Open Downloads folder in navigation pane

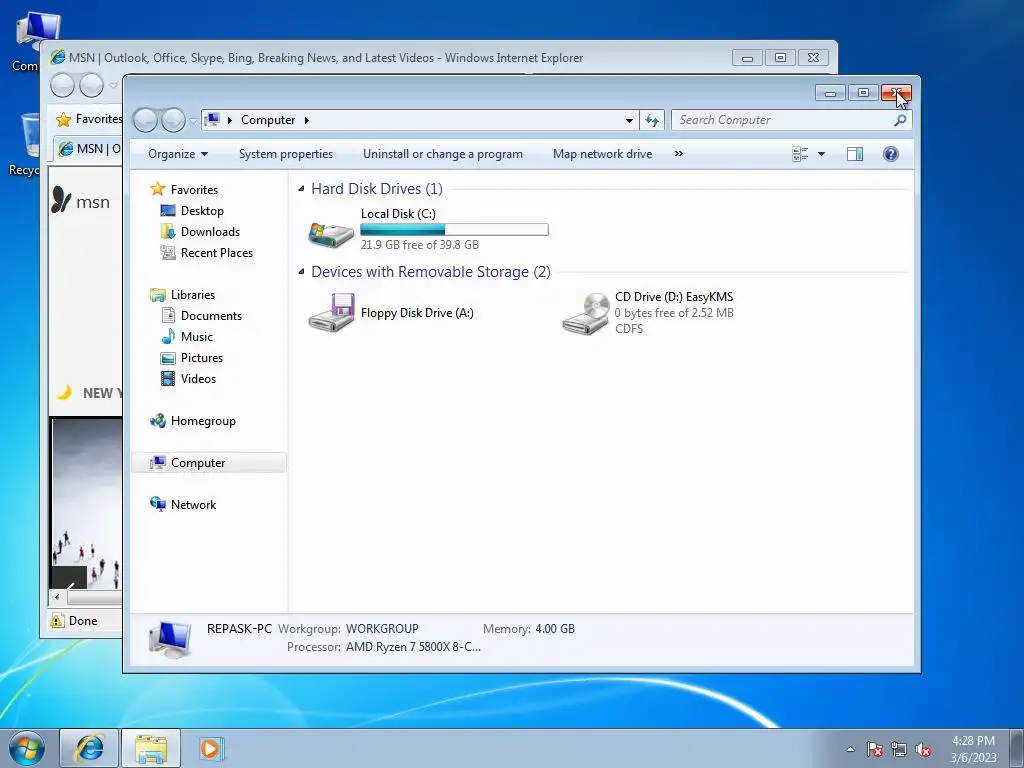point(200,232)
